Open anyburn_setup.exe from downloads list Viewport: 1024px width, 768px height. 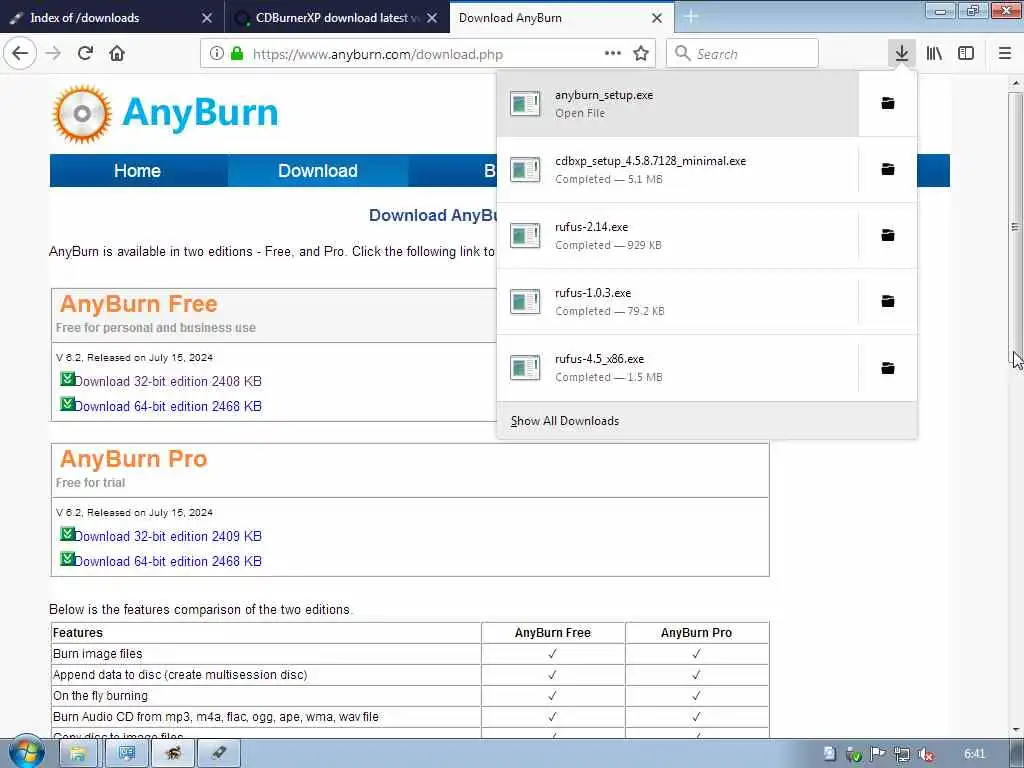coord(677,104)
